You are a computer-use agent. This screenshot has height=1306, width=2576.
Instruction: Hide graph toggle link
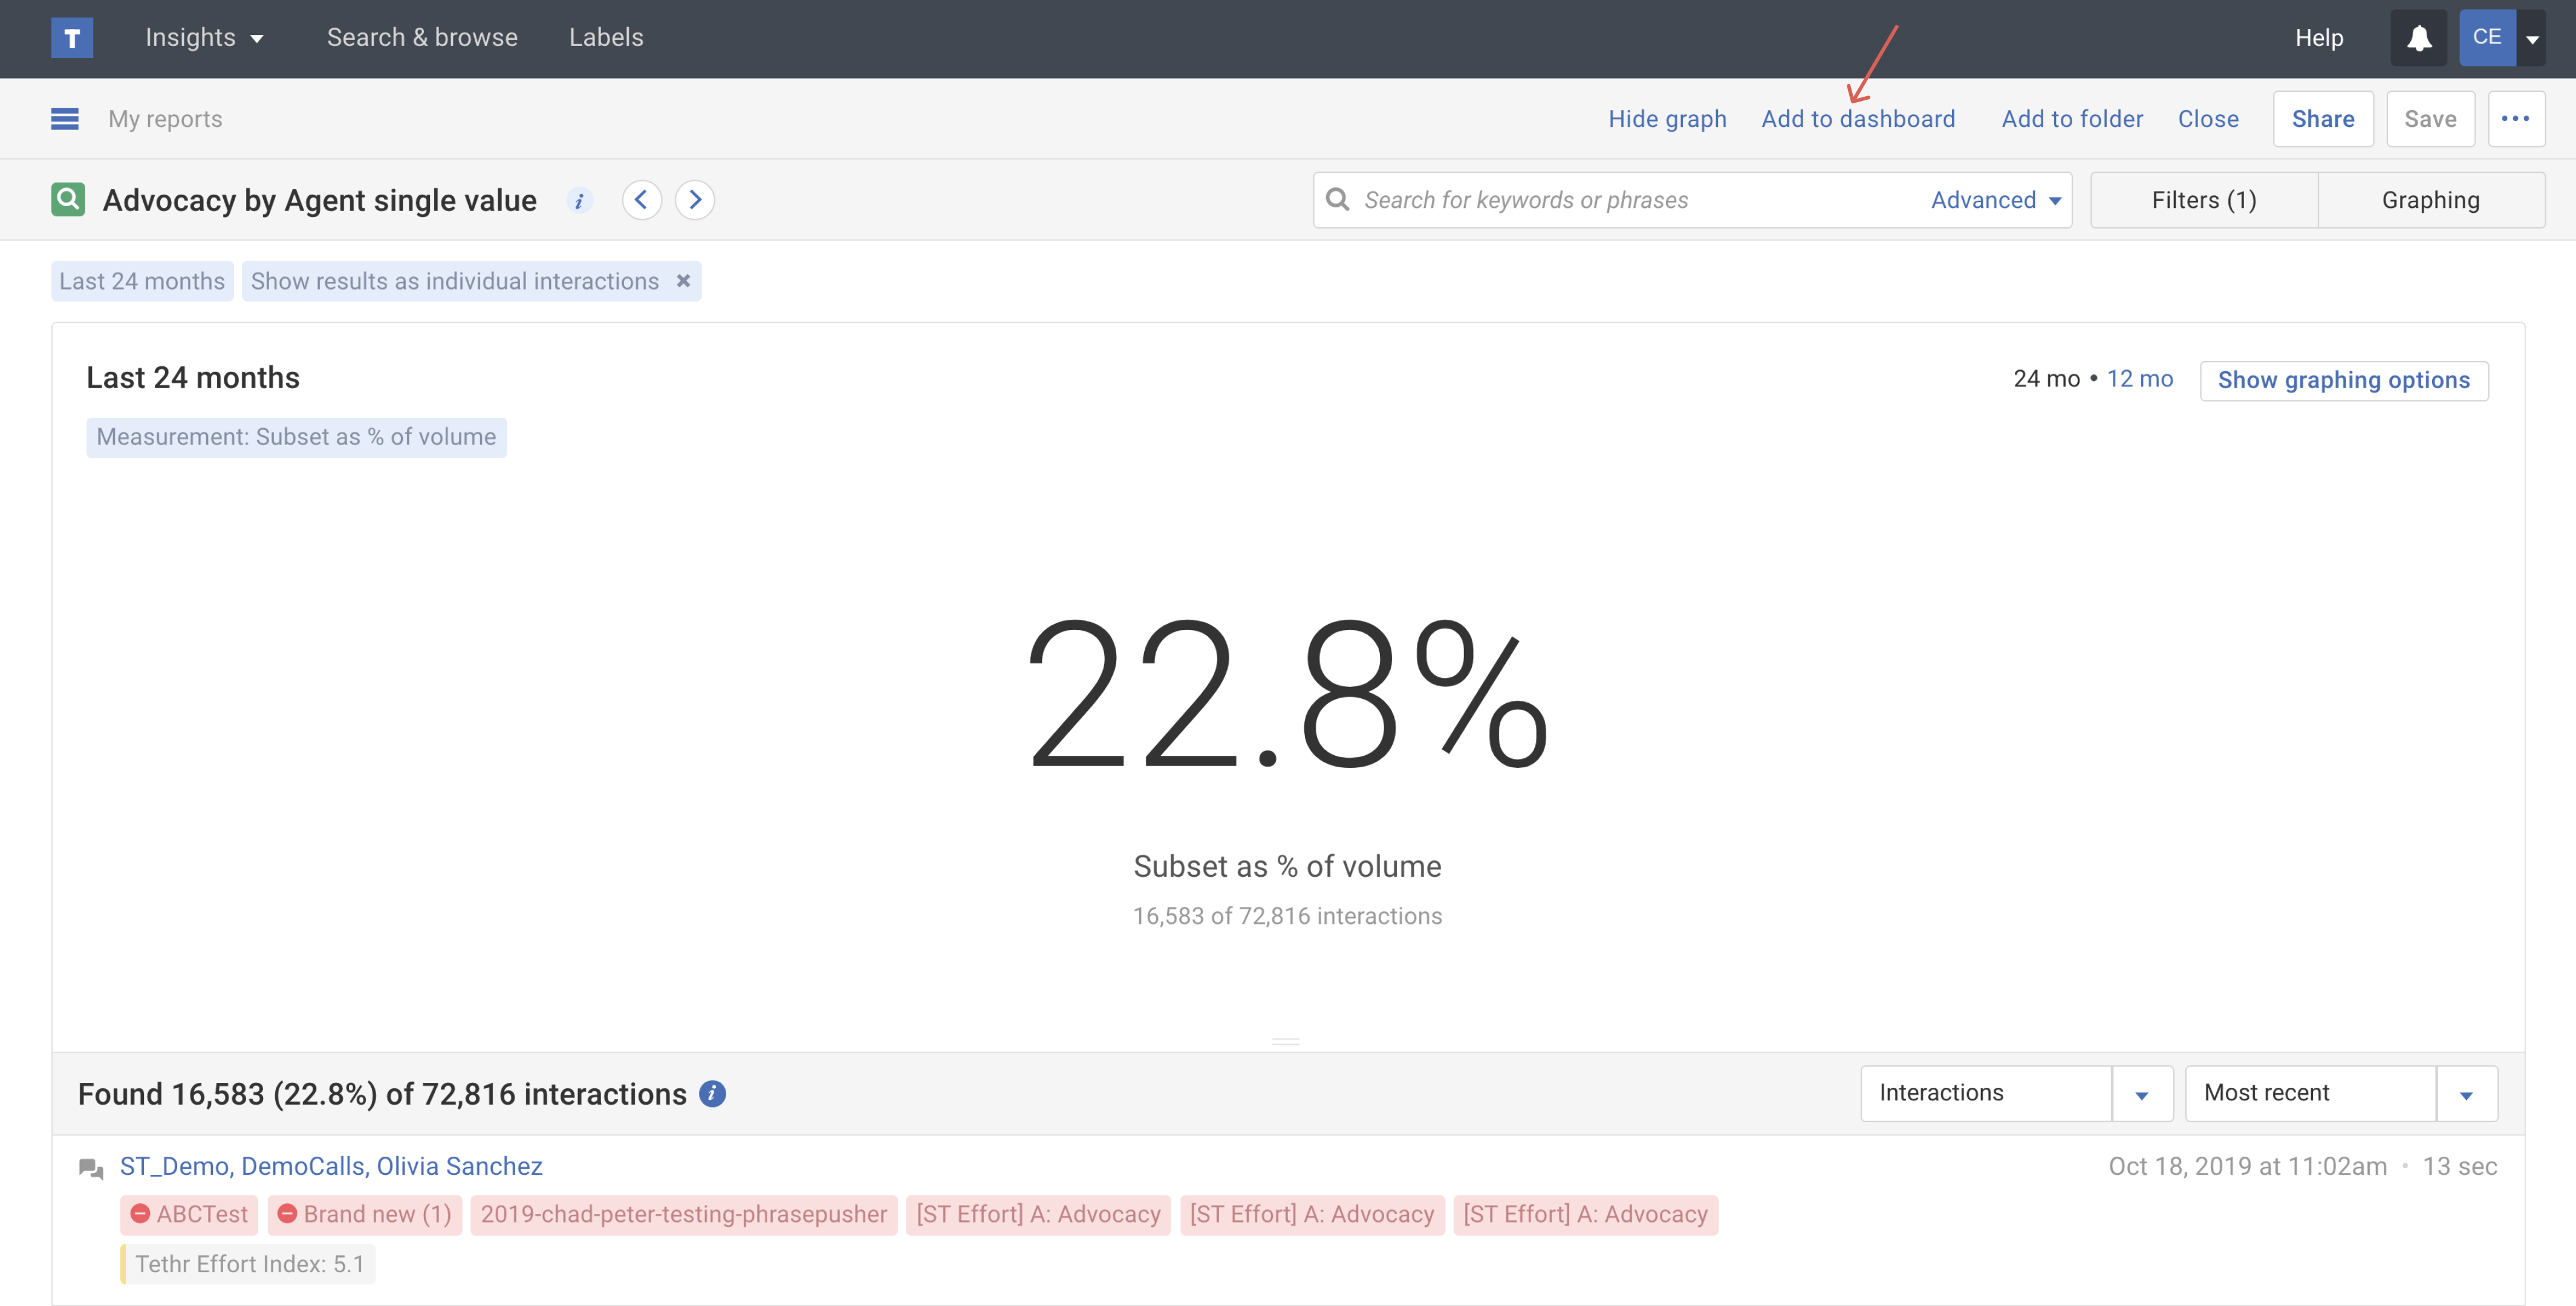pyautogui.click(x=1667, y=119)
